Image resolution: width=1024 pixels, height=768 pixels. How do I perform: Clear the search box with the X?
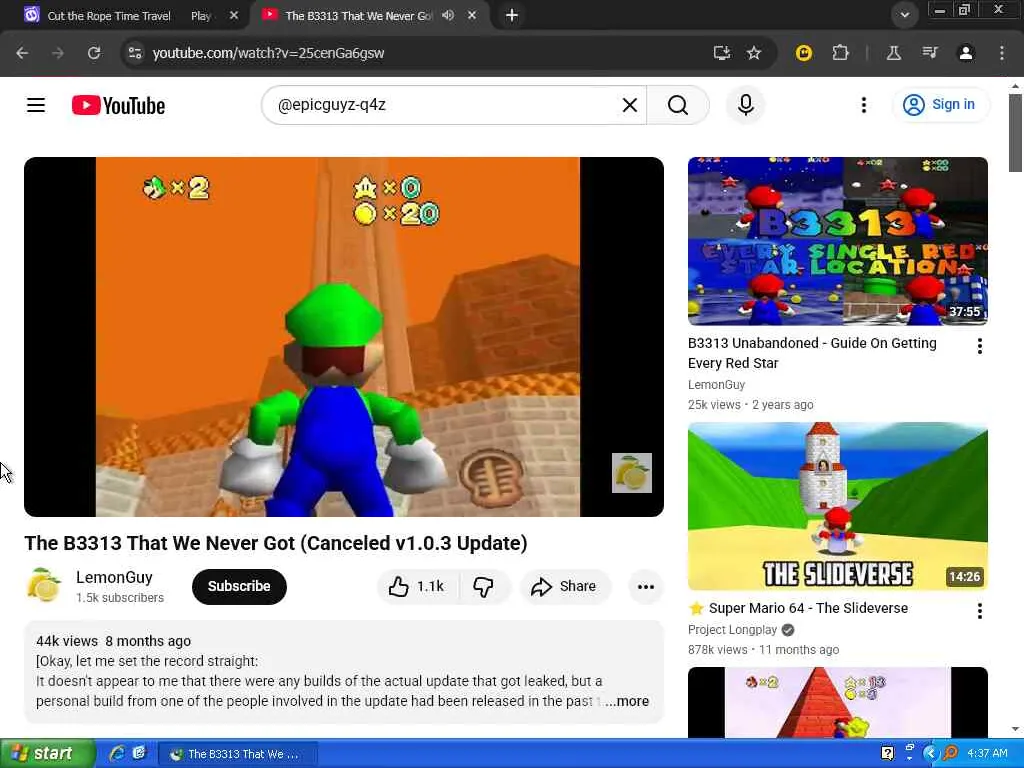pos(630,105)
